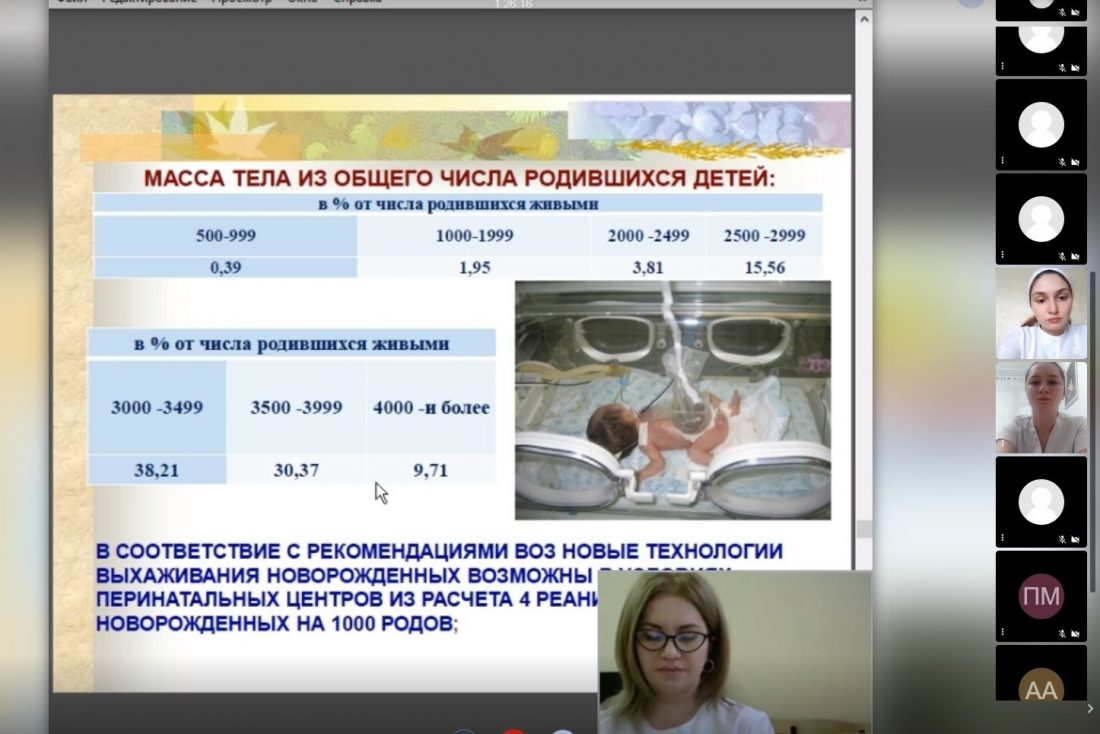Click the '0,39' value cell
The width and height of the screenshot is (1100, 734).
pyautogui.click(x=225, y=267)
